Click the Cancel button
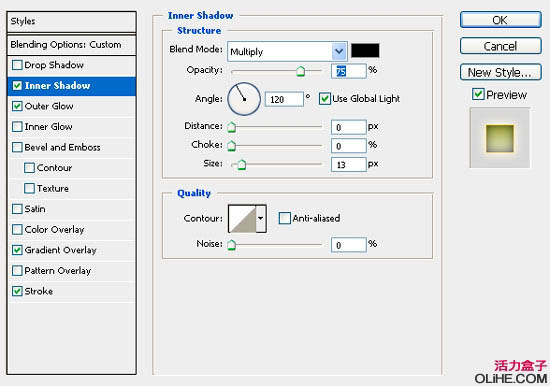The width and height of the screenshot is (550, 386). point(501,46)
